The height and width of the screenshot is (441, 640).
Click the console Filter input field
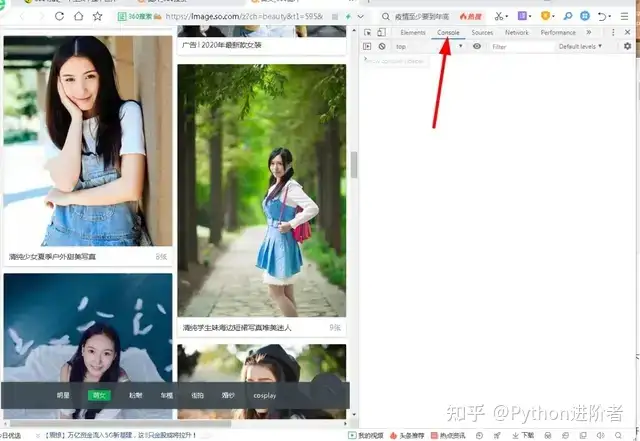tap(522, 47)
